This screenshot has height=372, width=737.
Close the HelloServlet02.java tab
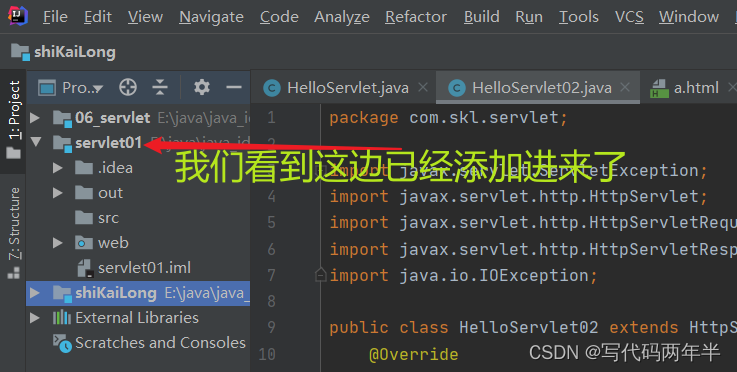click(x=625, y=87)
